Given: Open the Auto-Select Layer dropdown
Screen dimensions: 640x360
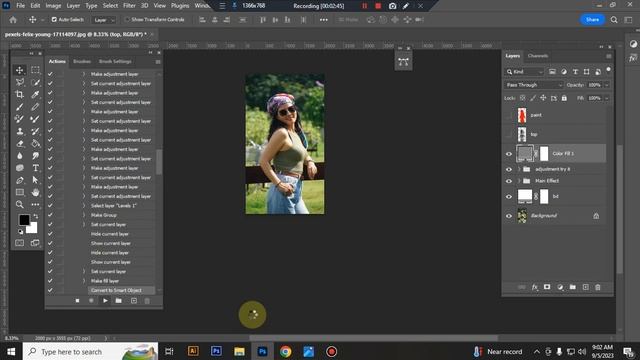Looking at the screenshot, I should coord(104,20).
